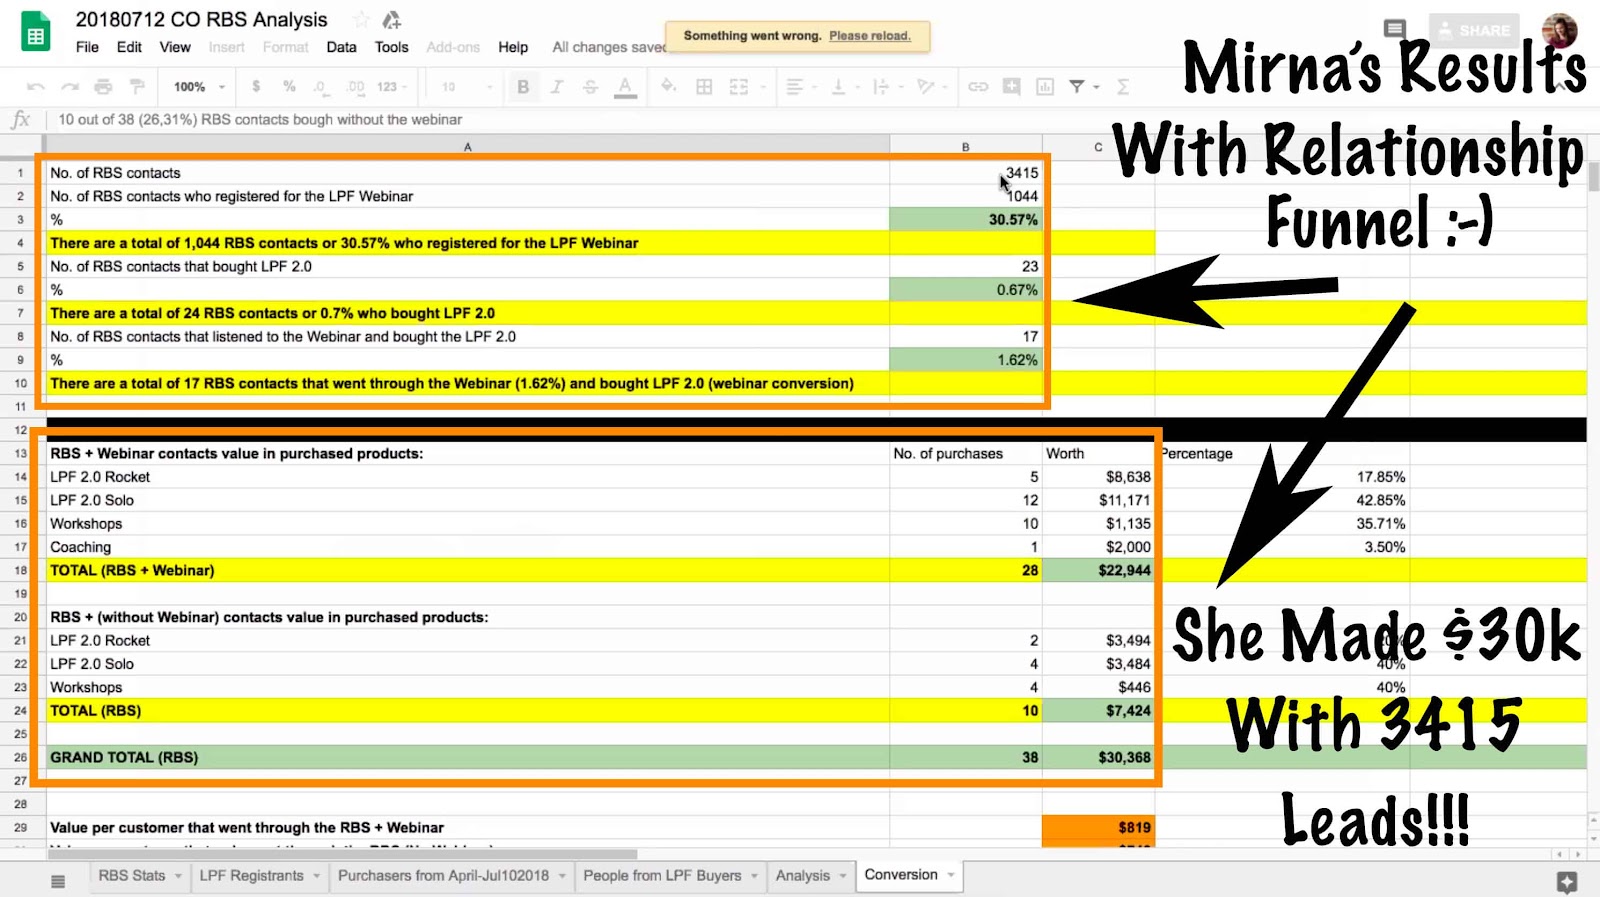Open the text color picker

tap(625, 88)
